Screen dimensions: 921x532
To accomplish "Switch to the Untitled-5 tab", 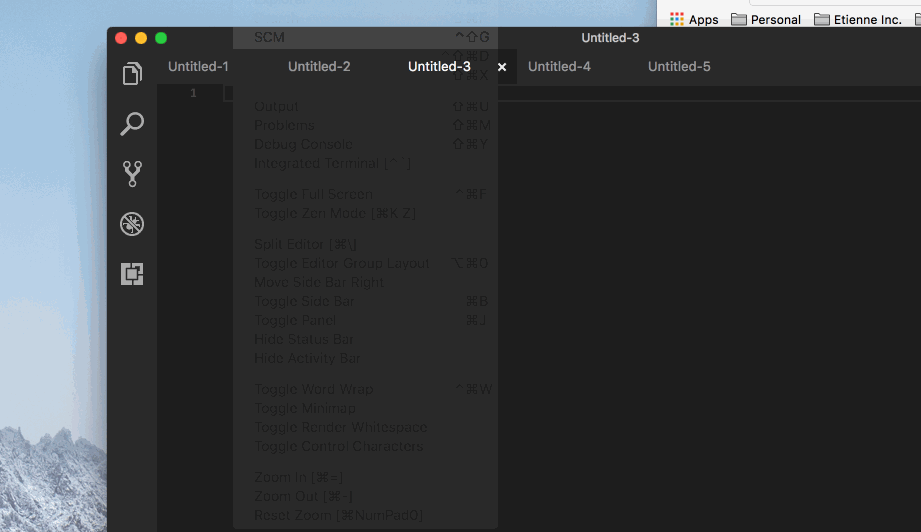I will click(679, 66).
